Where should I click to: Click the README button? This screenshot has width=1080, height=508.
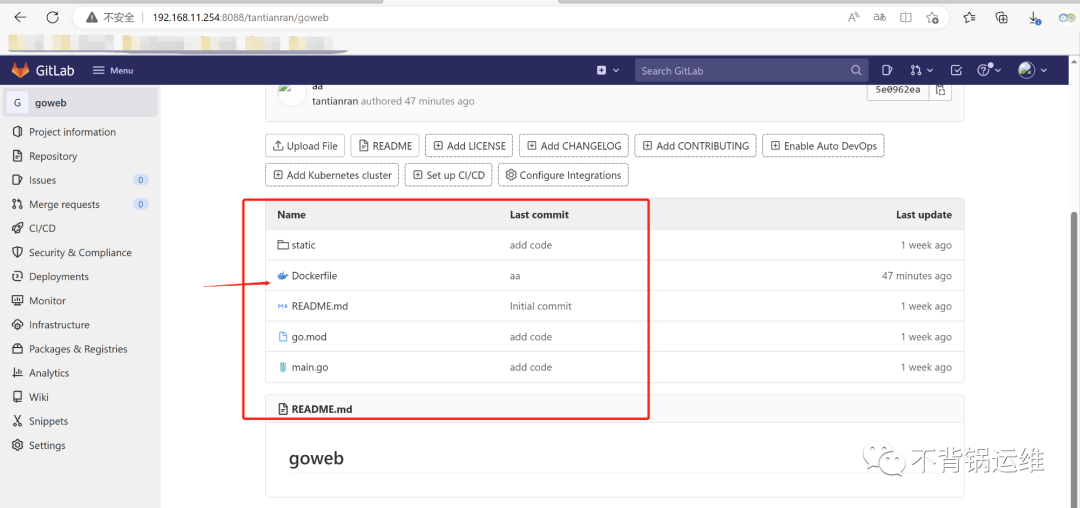coord(385,146)
